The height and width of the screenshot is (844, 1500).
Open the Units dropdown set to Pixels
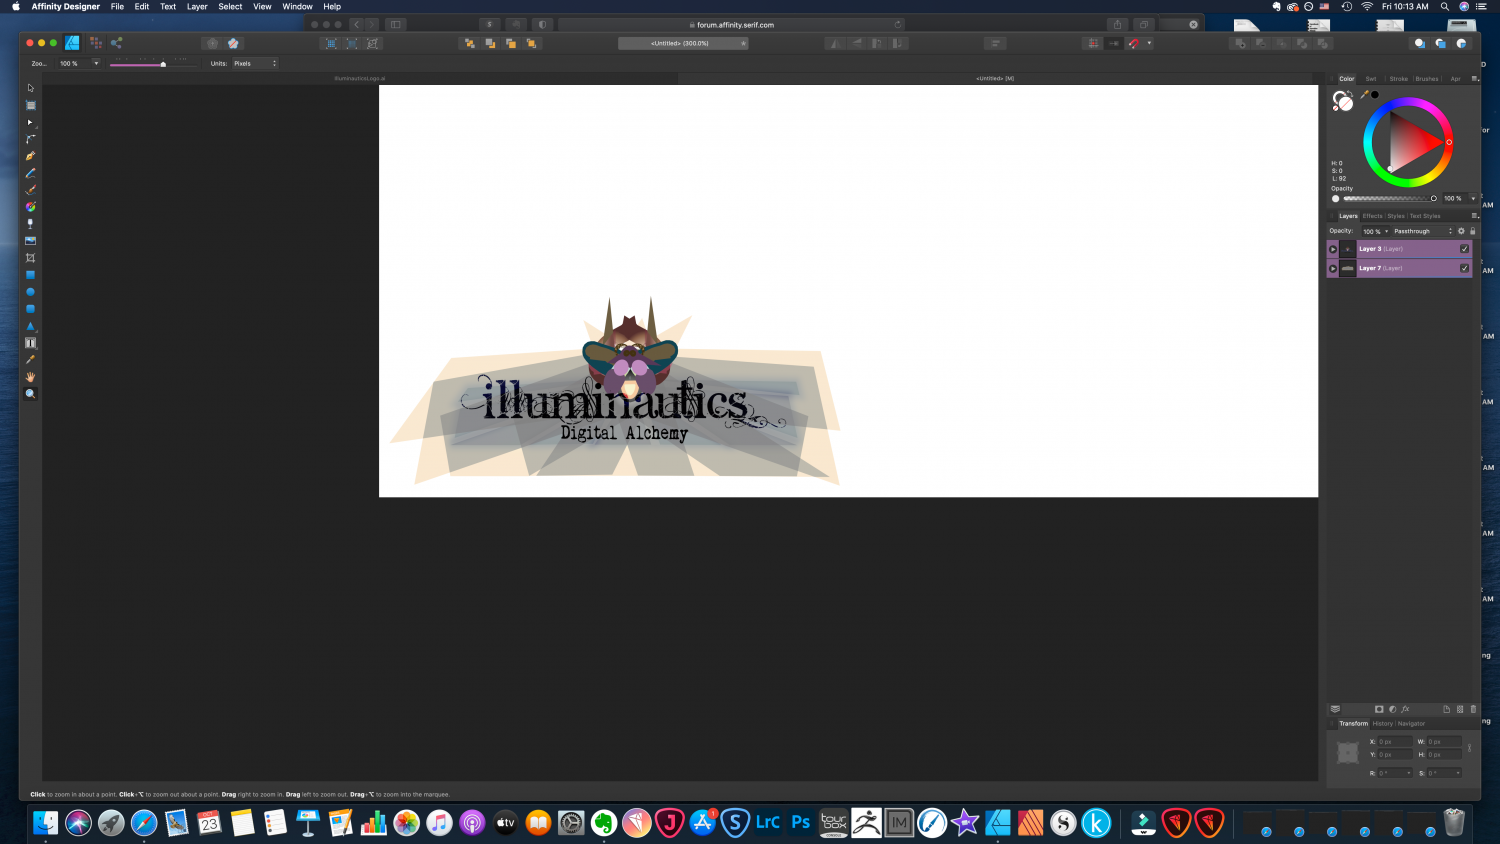[255, 63]
